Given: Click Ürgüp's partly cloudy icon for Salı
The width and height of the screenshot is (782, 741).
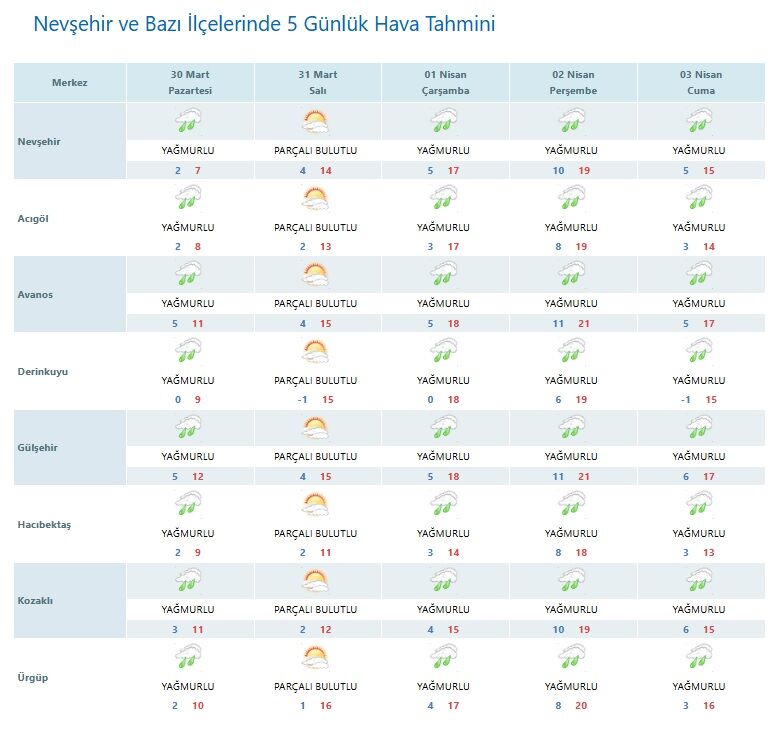Looking at the screenshot, I should coord(315,658).
